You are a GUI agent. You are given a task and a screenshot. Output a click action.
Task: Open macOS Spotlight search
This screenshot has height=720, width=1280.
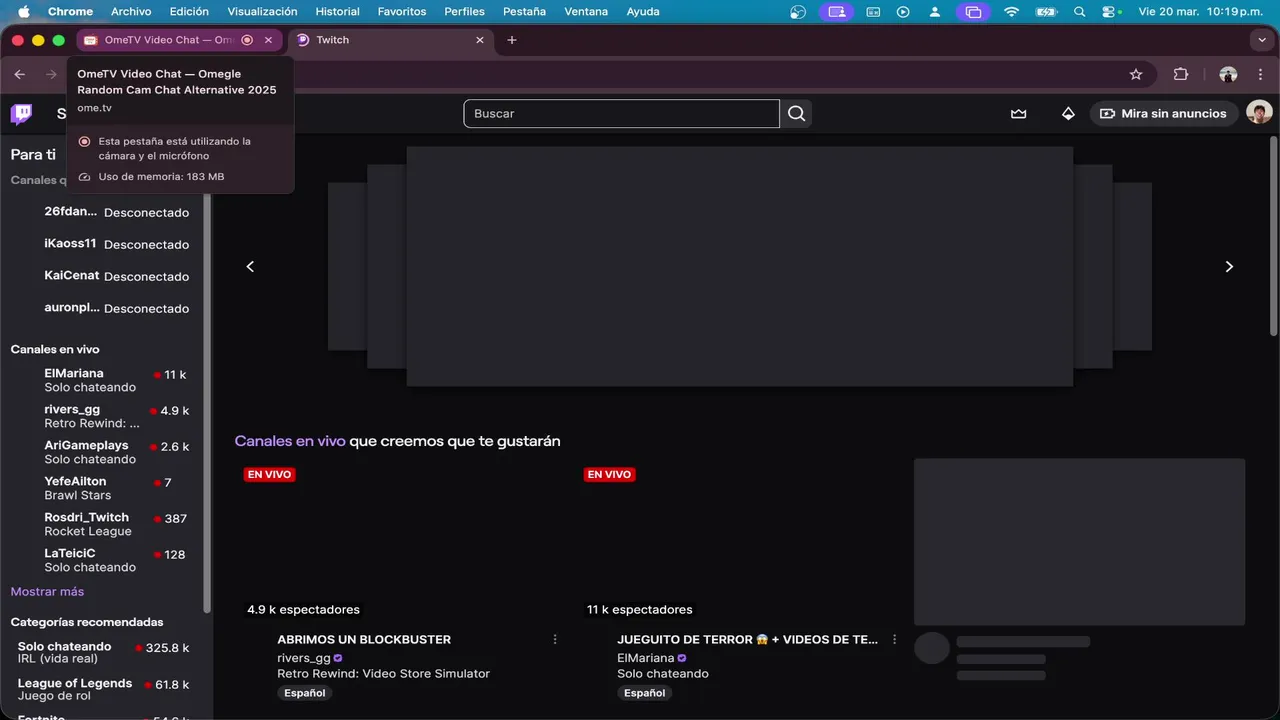pos(1079,11)
